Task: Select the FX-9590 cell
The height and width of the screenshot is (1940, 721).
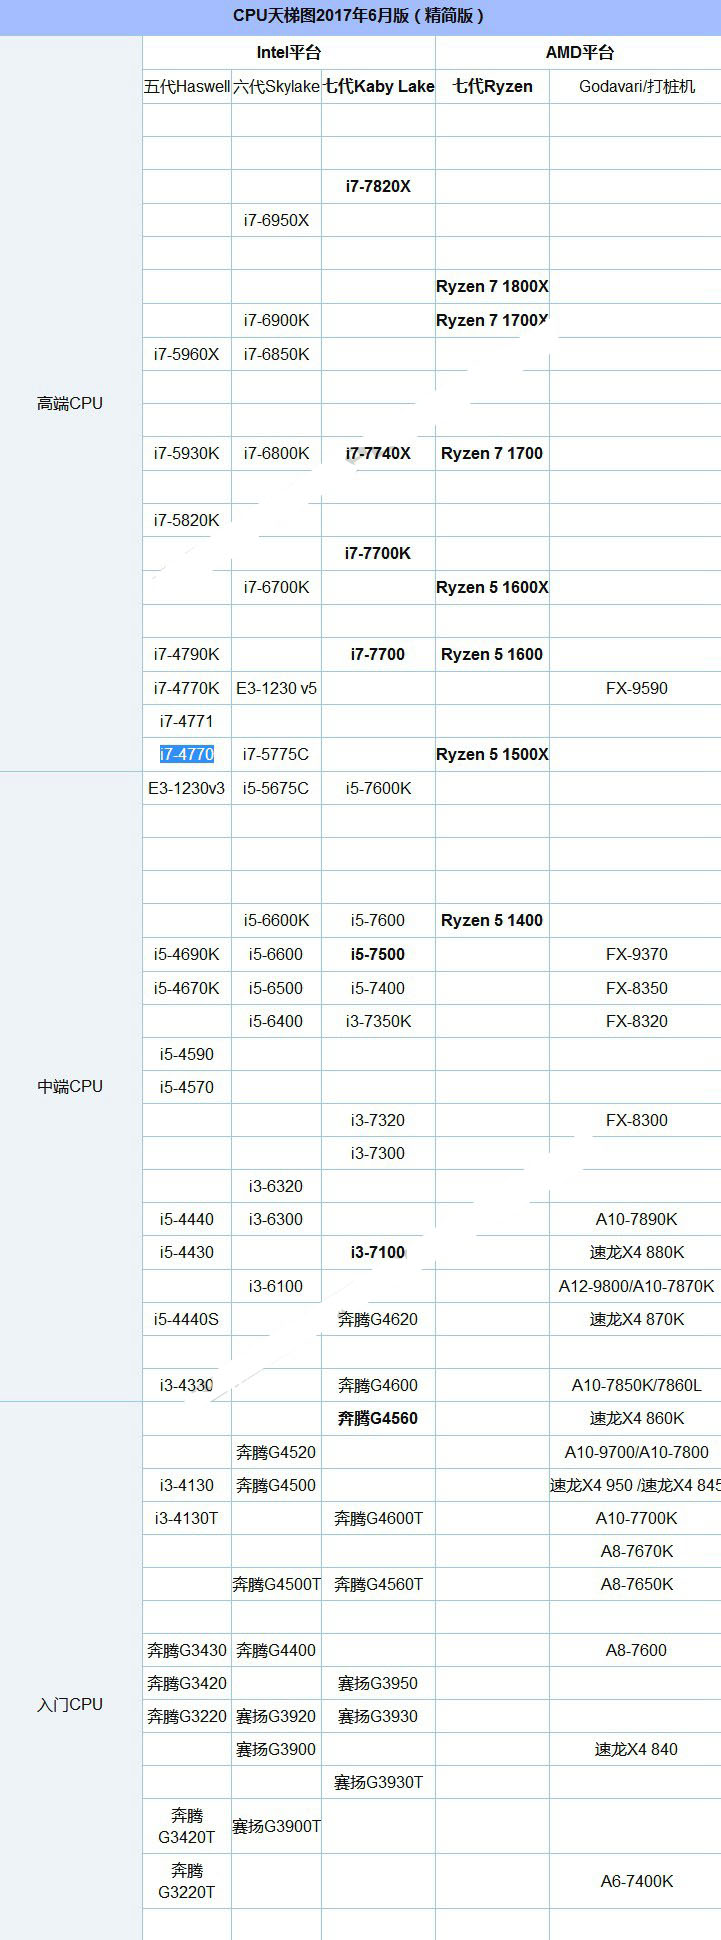Action: click(x=636, y=688)
